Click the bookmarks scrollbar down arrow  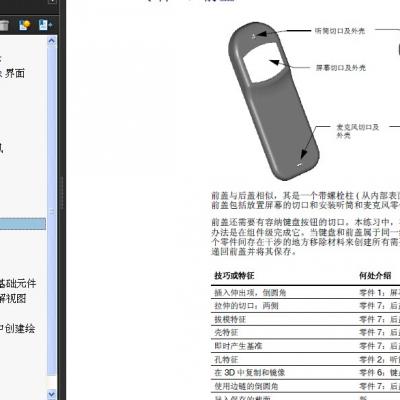(x=52, y=394)
